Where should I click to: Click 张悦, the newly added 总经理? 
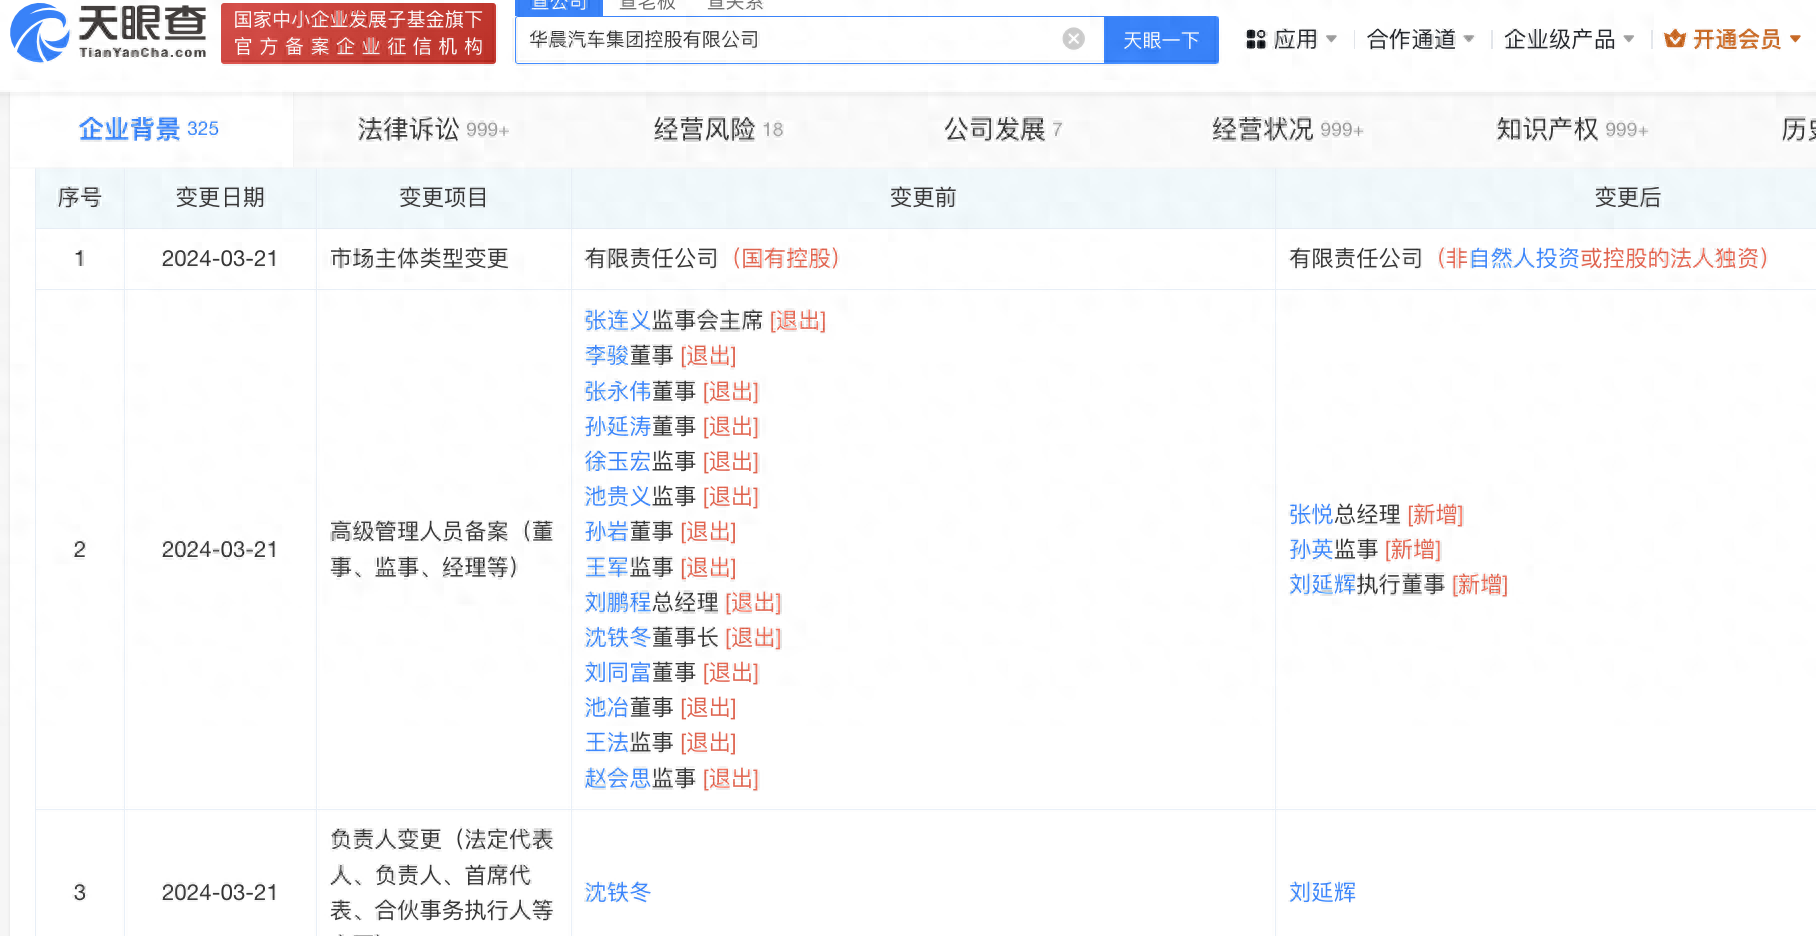pyautogui.click(x=1311, y=514)
